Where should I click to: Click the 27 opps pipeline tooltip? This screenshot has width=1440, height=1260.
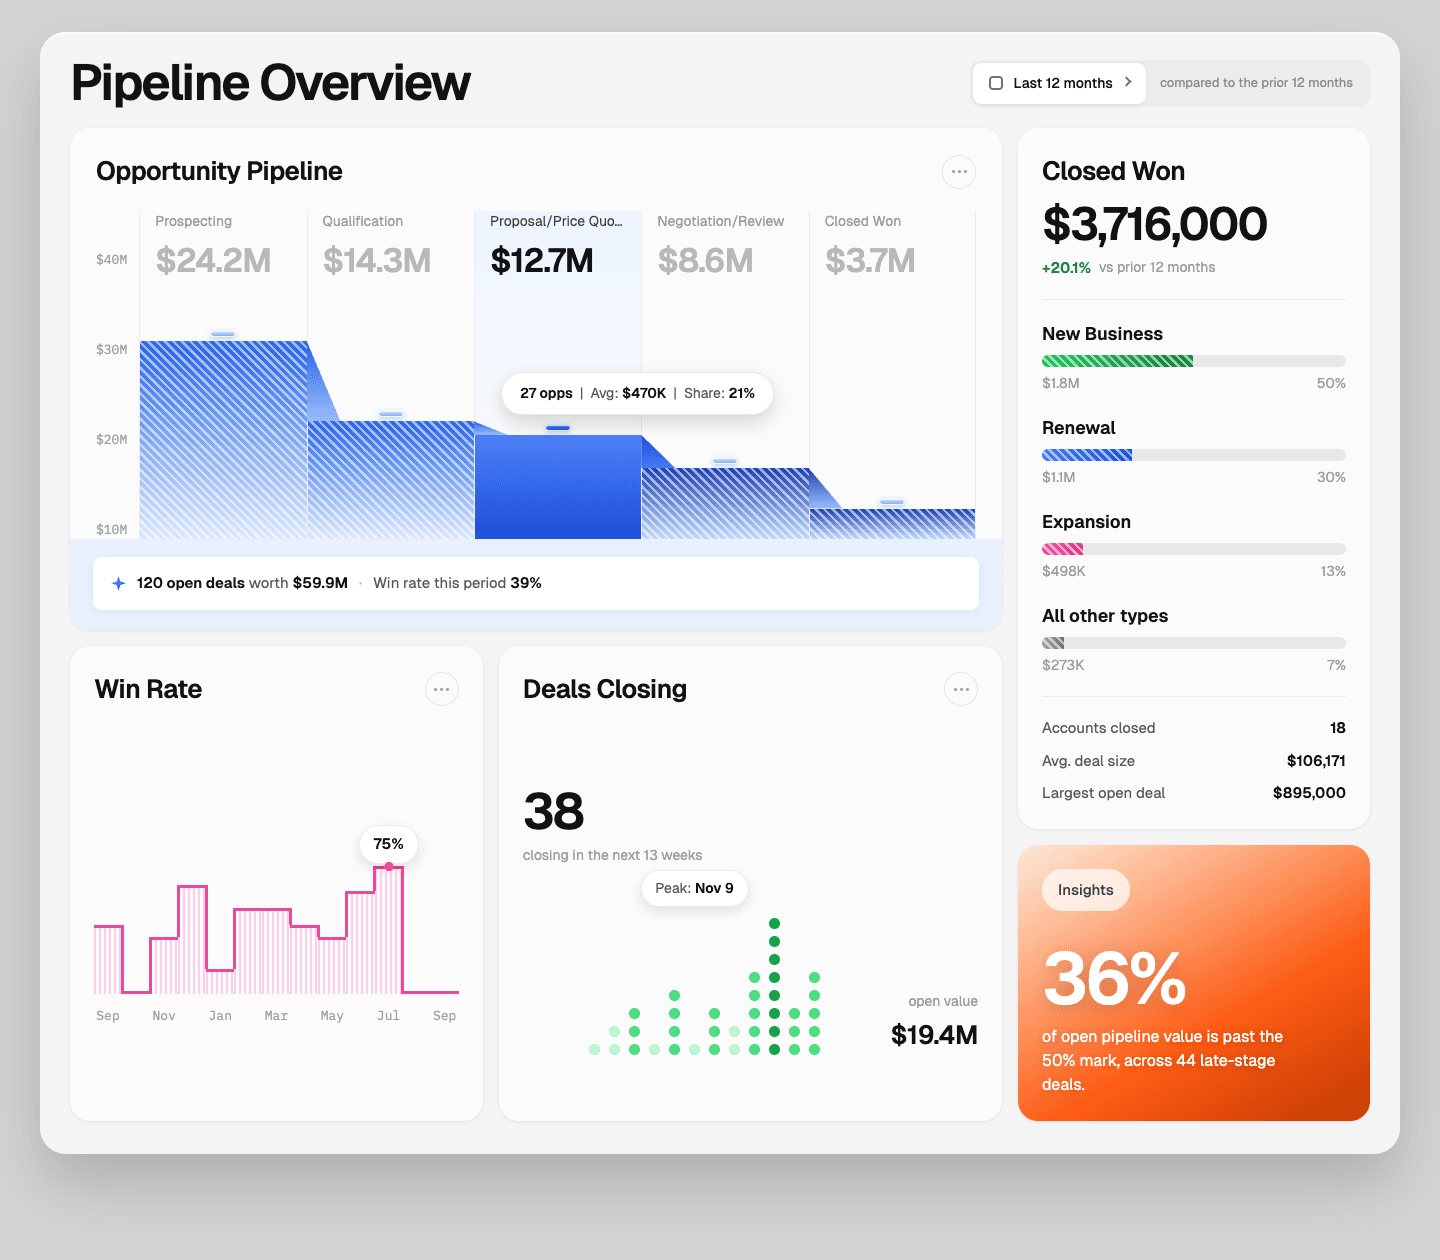[x=637, y=393]
